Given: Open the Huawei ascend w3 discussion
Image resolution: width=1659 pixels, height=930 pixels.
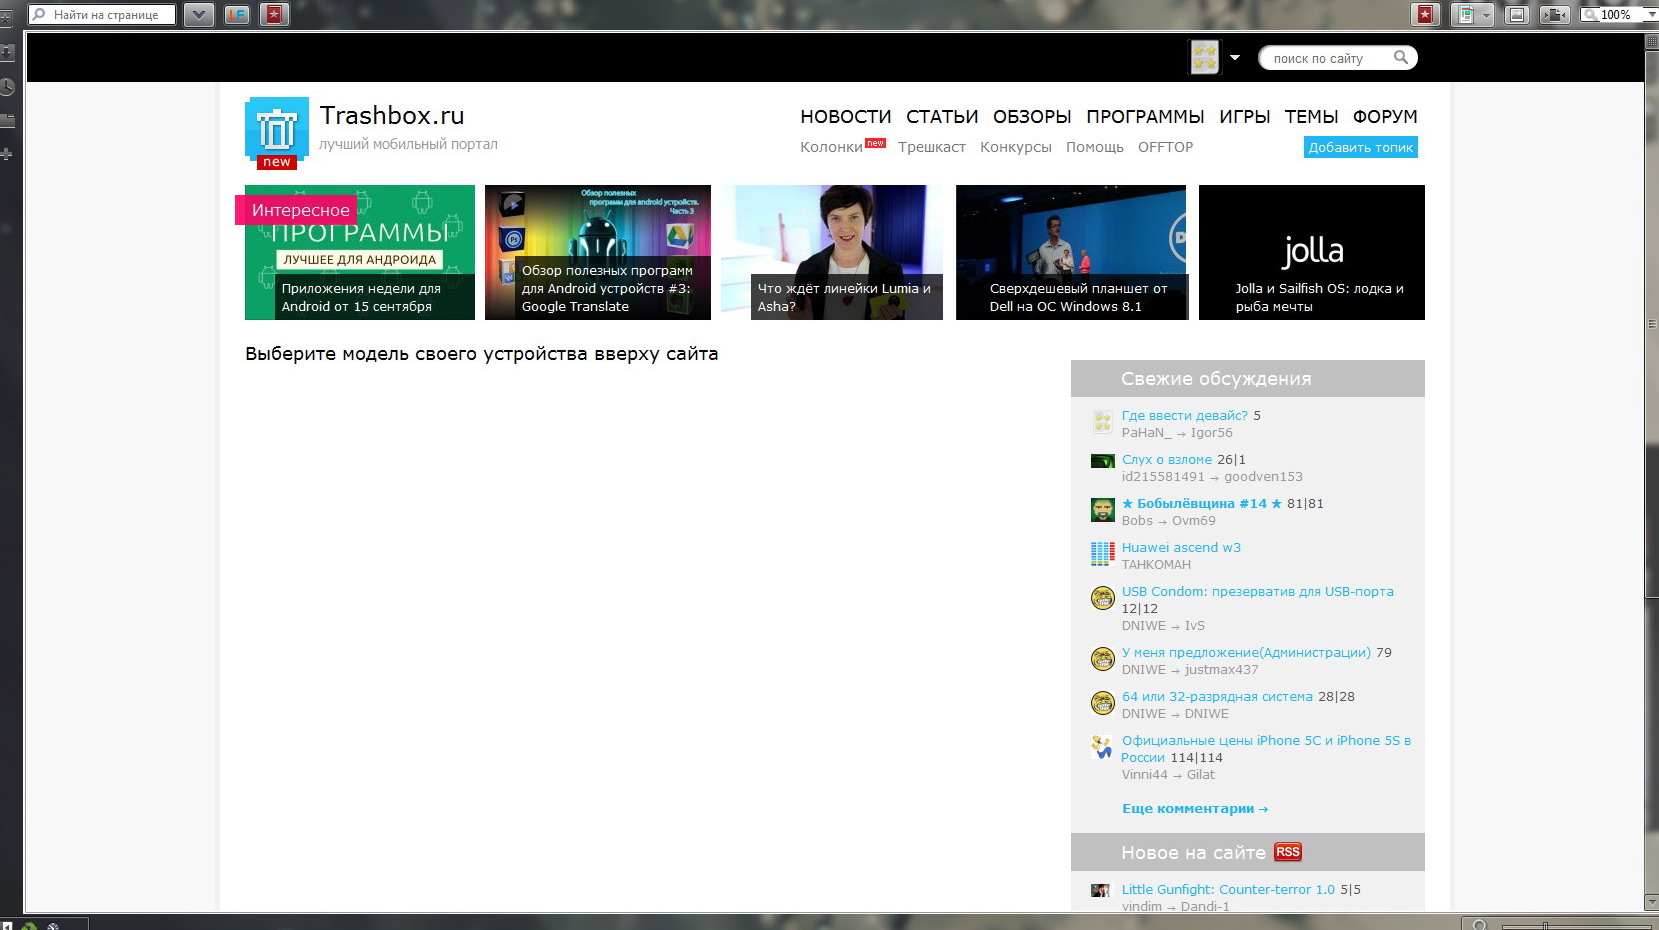Looking at the screenshot, I should (1181, 548).
